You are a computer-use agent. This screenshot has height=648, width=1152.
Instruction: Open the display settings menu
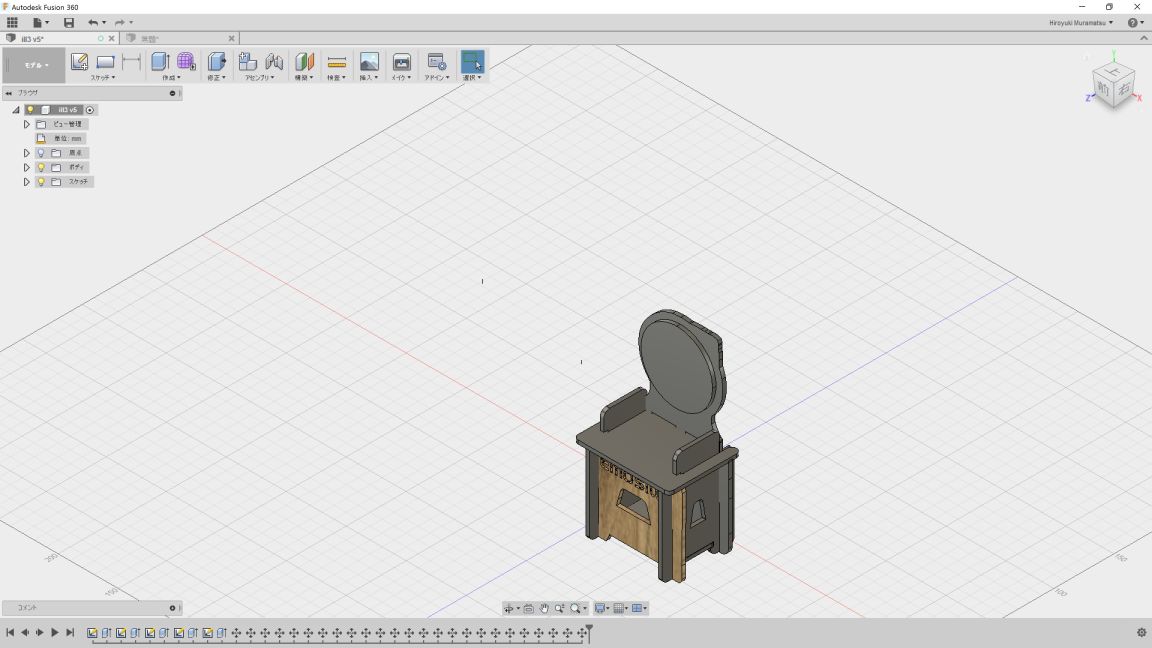(602, 608)
